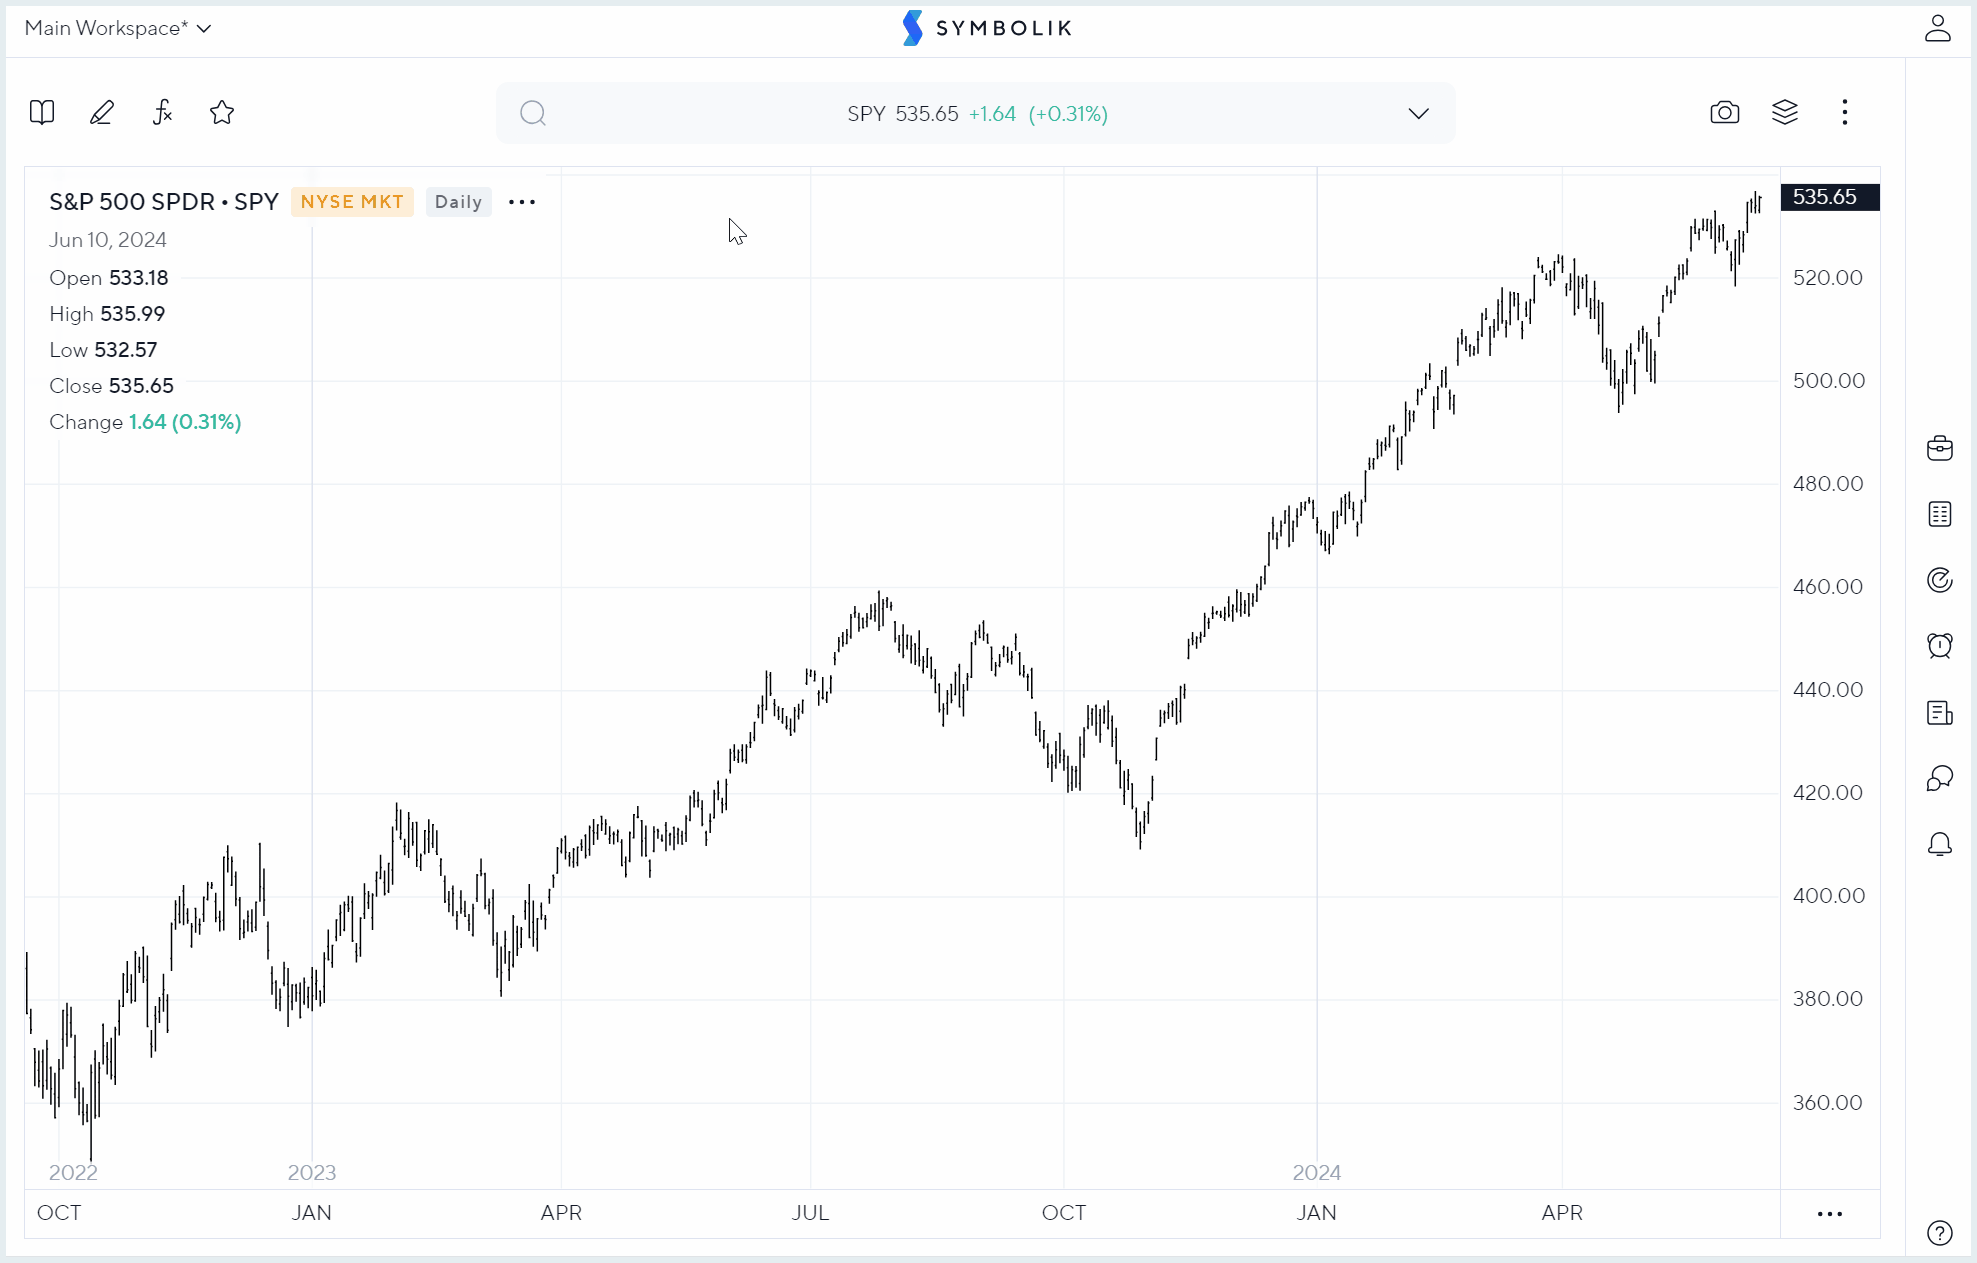Click the S&P 500 SPDR • SPY title
Screen dimensions: 1977x1263
click(x=164, y=202)
